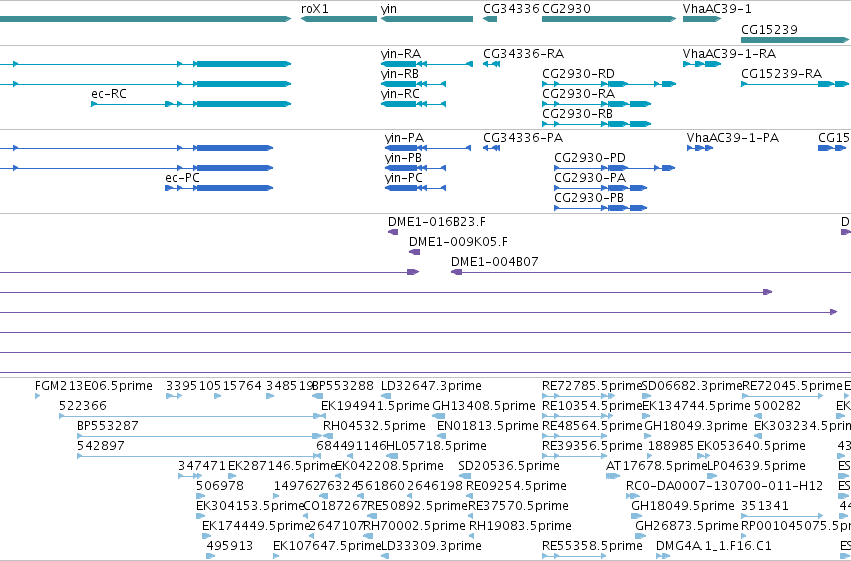
Task: Click the yin-PA protein label
Action: pos(404,138)
